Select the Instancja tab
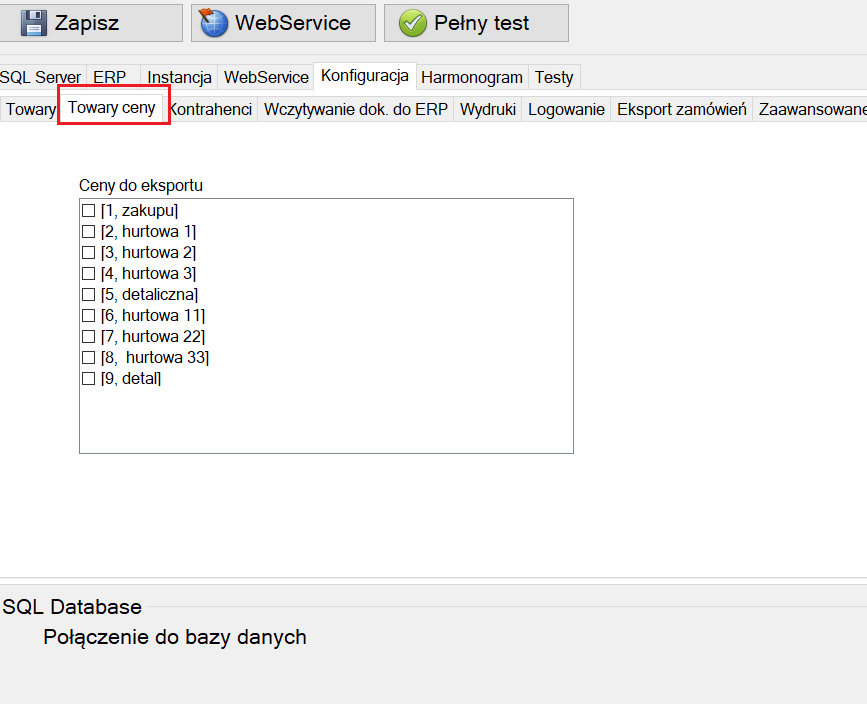 point(179,77)
